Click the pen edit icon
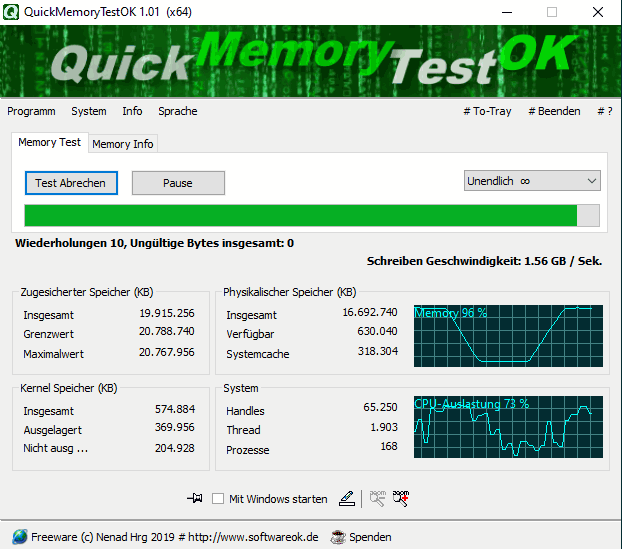 347,499
